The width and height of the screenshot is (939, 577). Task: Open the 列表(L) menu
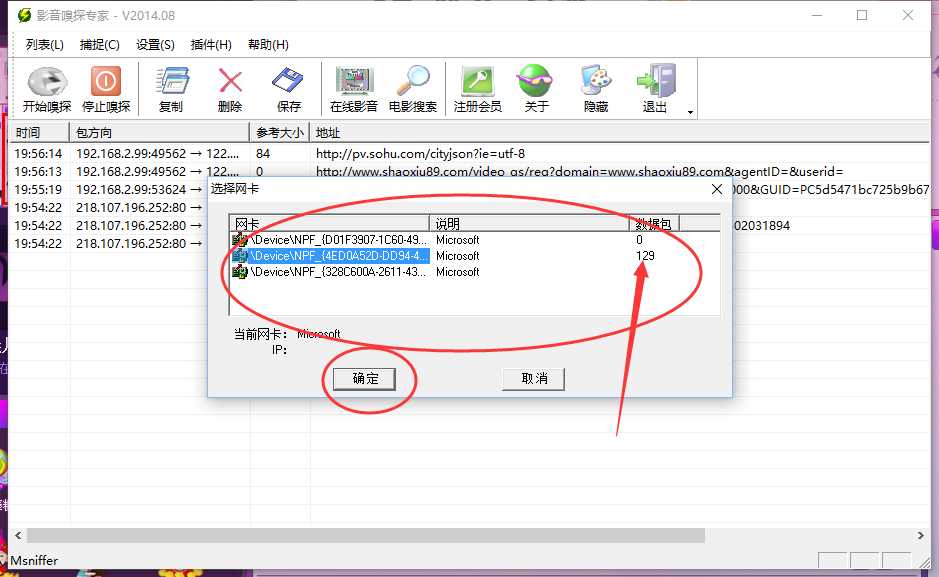[45, 45]
